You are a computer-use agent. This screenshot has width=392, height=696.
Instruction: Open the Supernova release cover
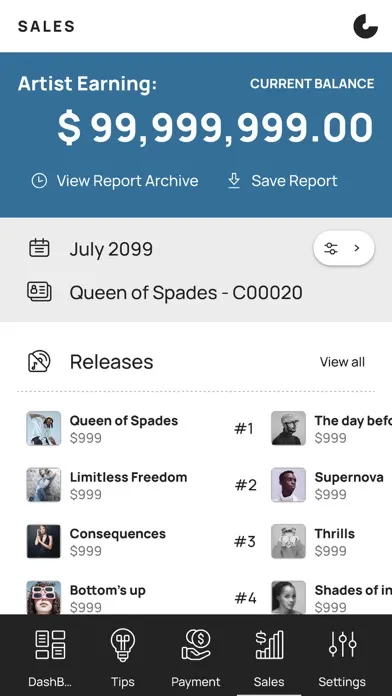coord(289,485)
